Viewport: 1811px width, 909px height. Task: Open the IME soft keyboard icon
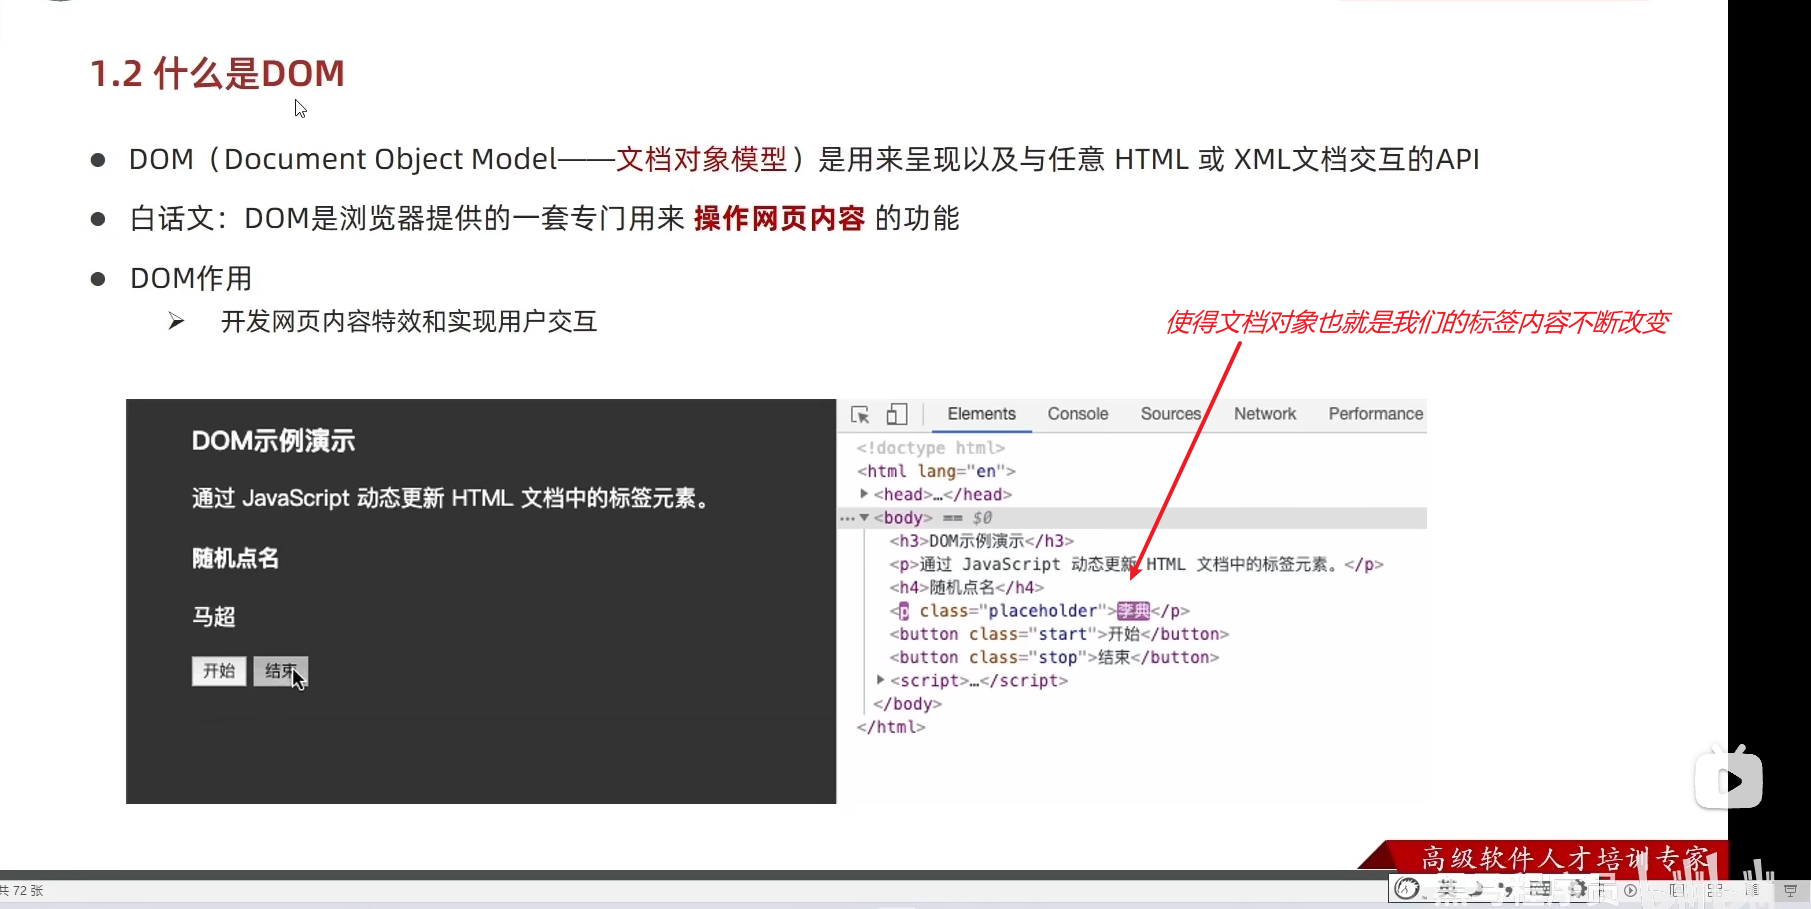tap(1540, 889)
